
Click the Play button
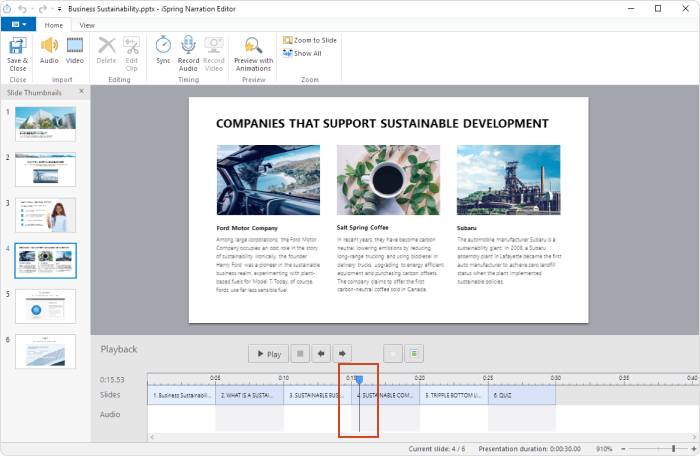pyautogui.click(x=269, y=354)
